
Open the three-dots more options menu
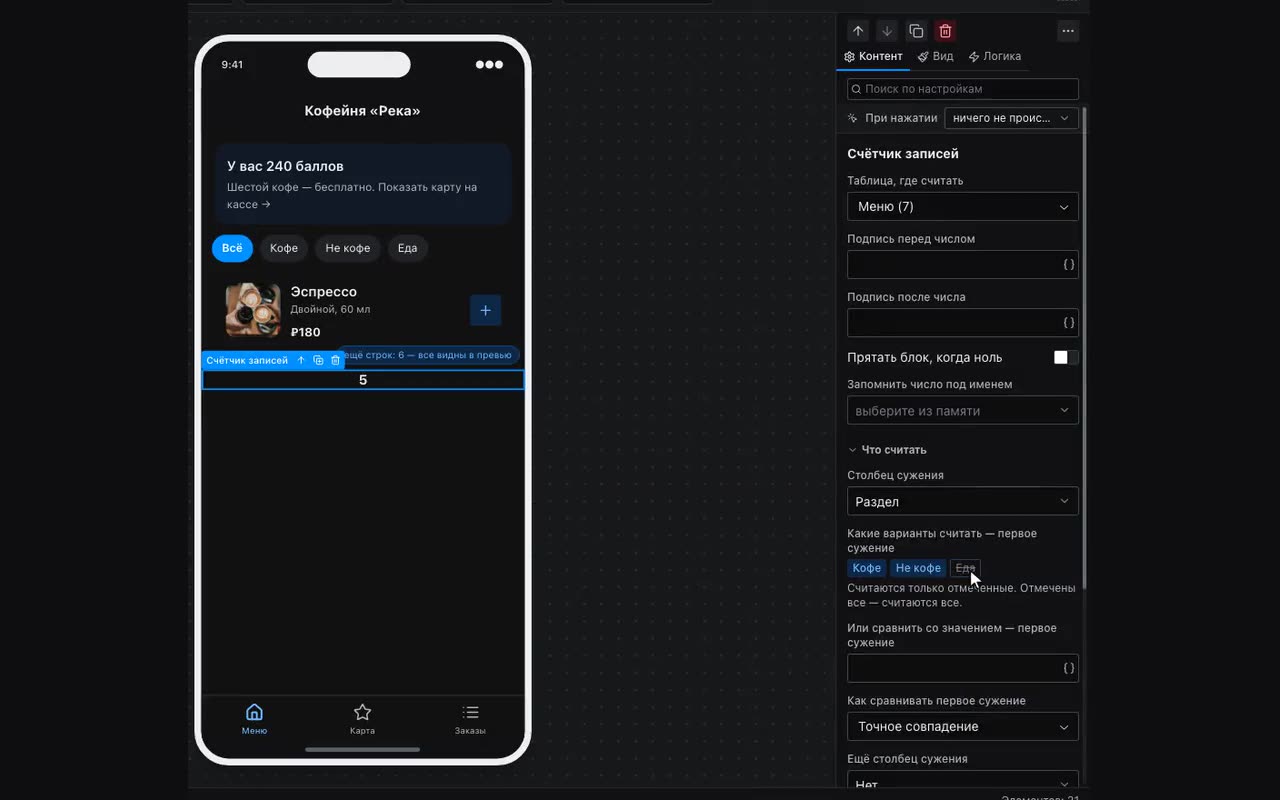pyautogui.click(x=1068, y=31)
